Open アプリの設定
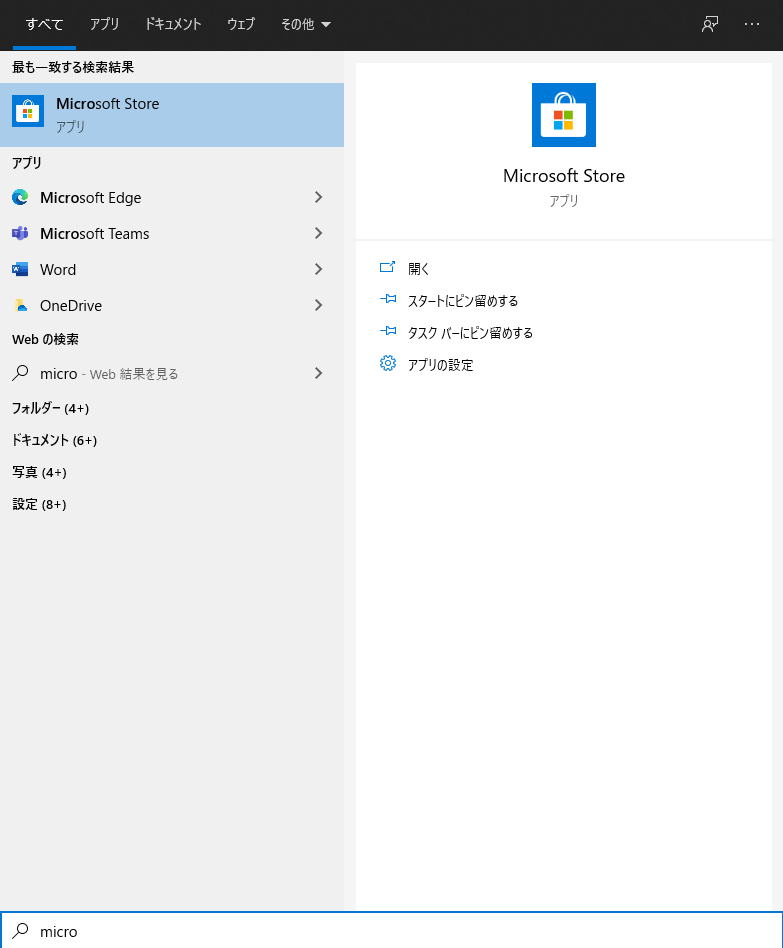This screenshot has width=783, height=948. (x=441, y=365)
